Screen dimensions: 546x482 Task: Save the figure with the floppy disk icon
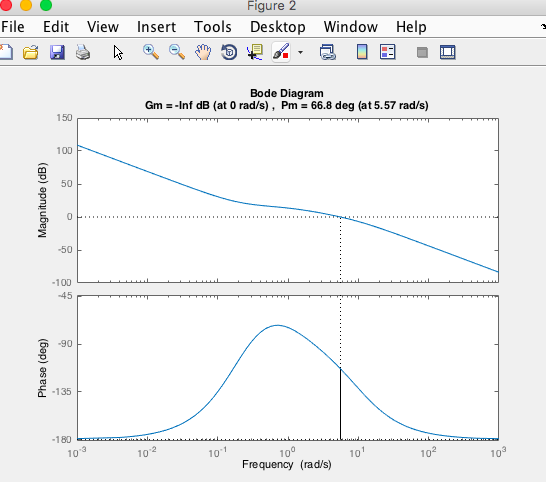(x=57, y=53)
